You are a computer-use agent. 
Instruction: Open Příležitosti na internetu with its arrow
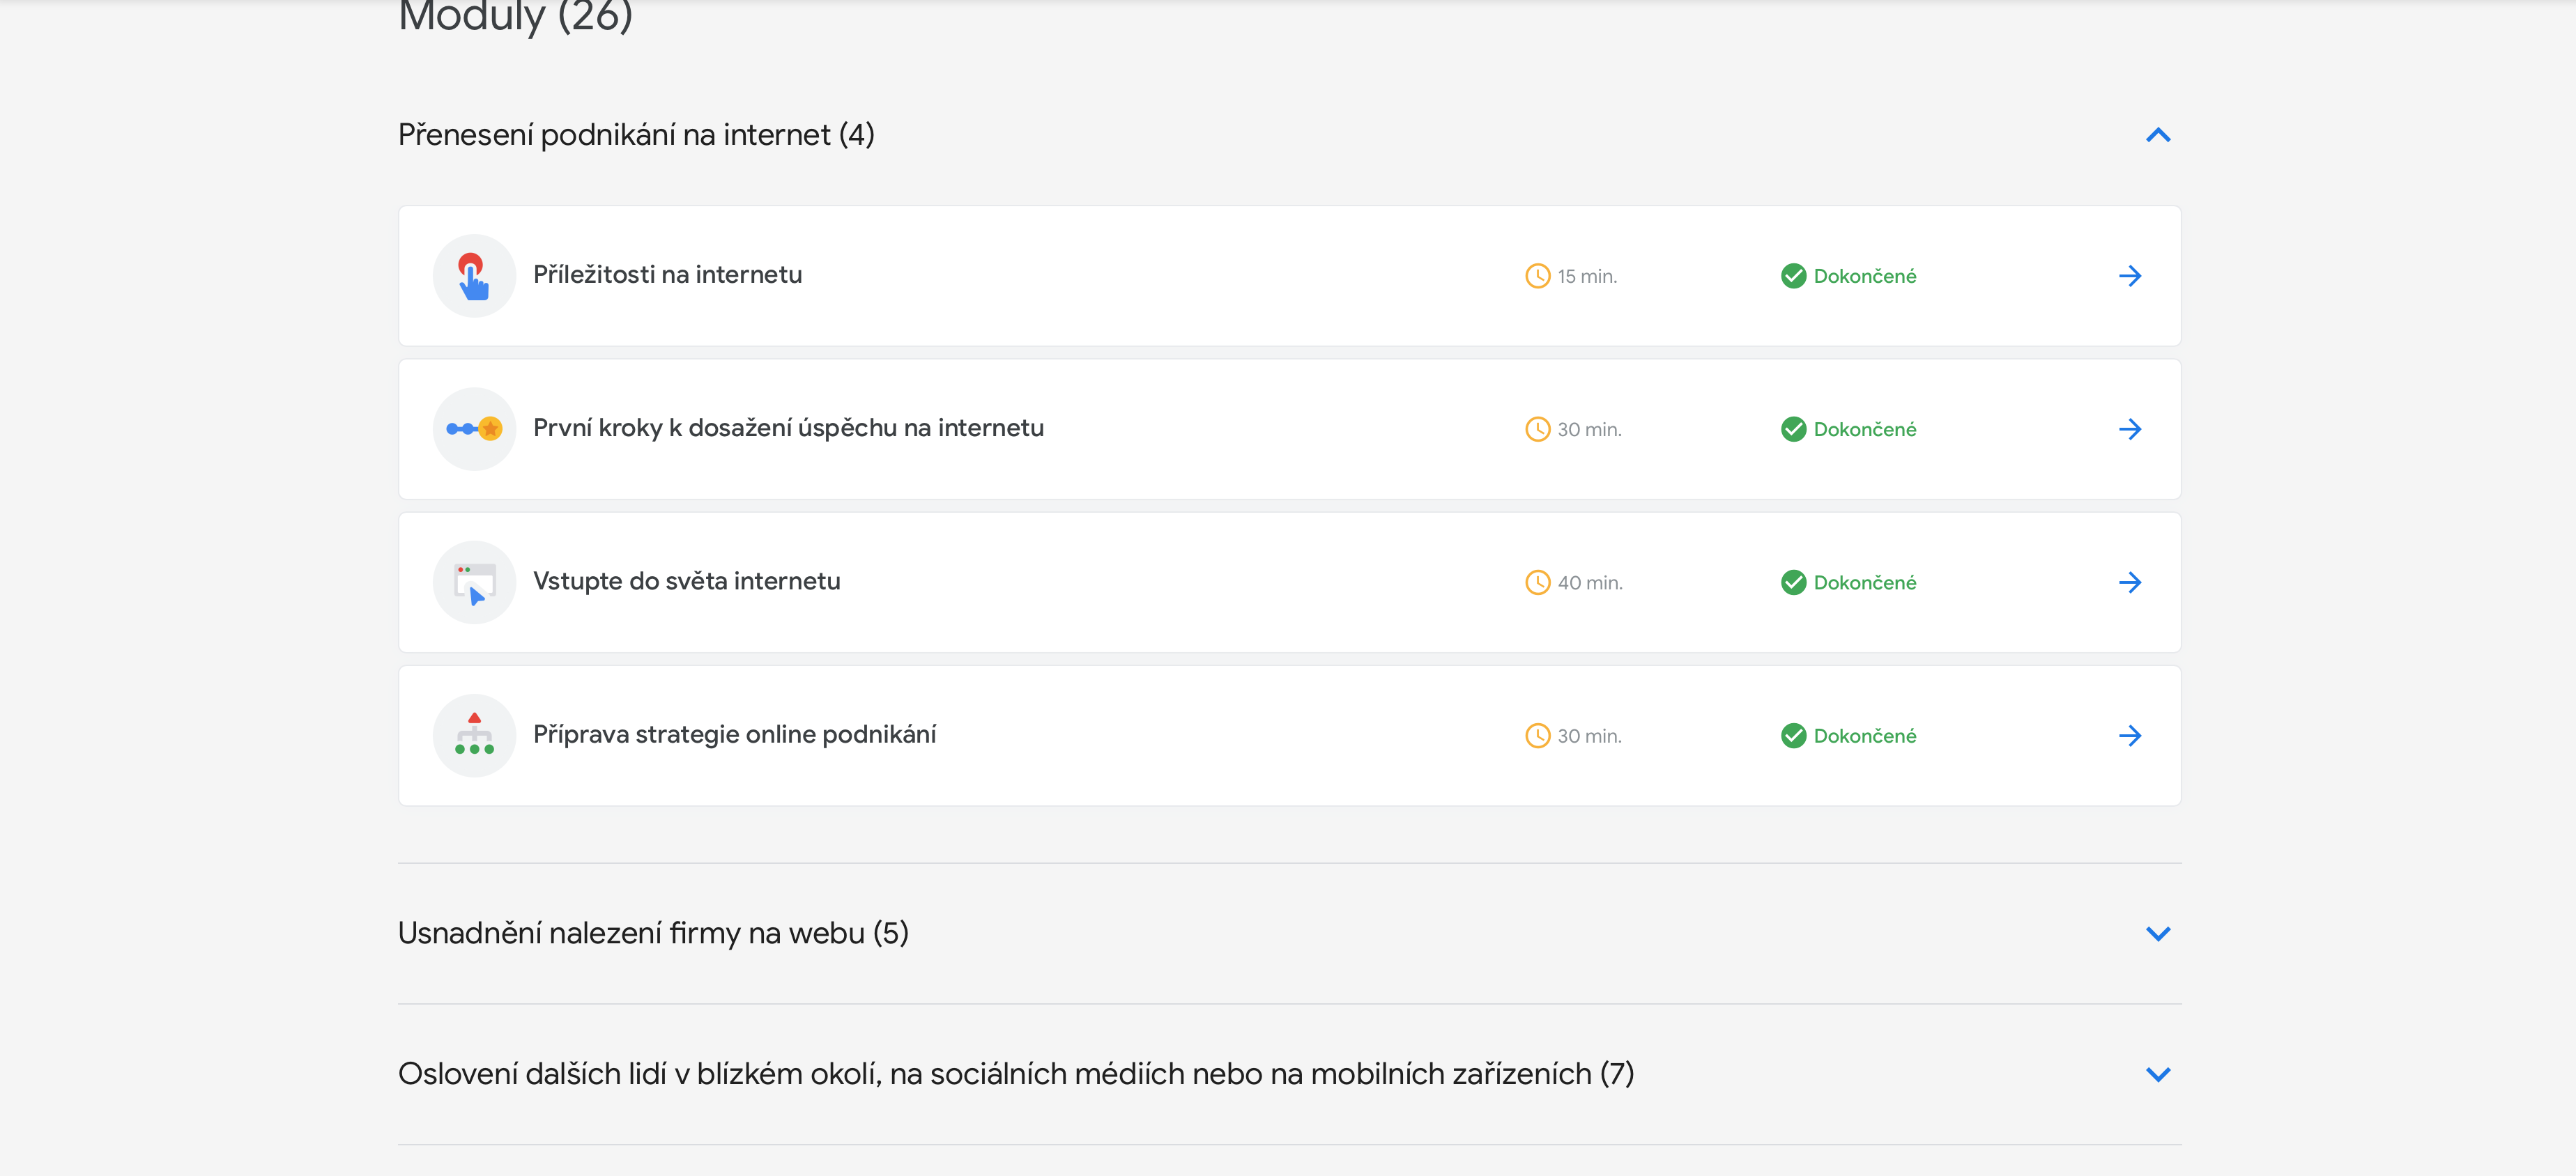2130,276
